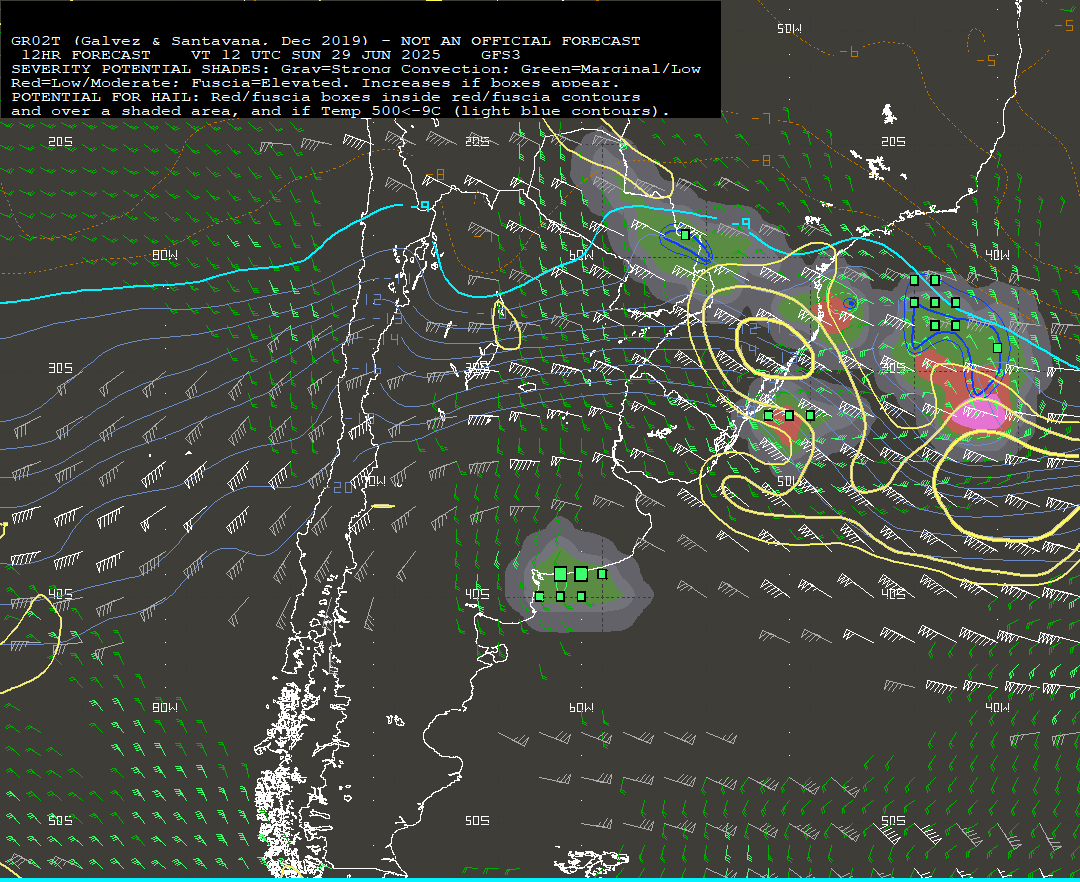
Task: Click the '30S' latitude label over the Pacific
Action: tap(61, 368)
